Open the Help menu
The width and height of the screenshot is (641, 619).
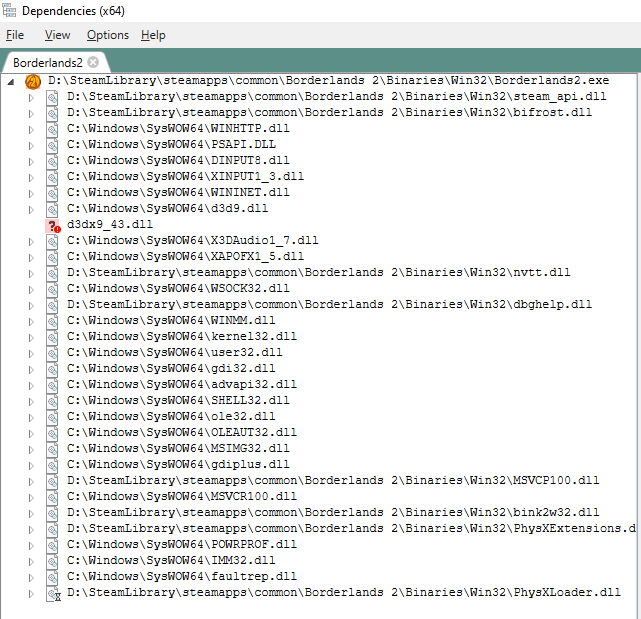[153, 35]
